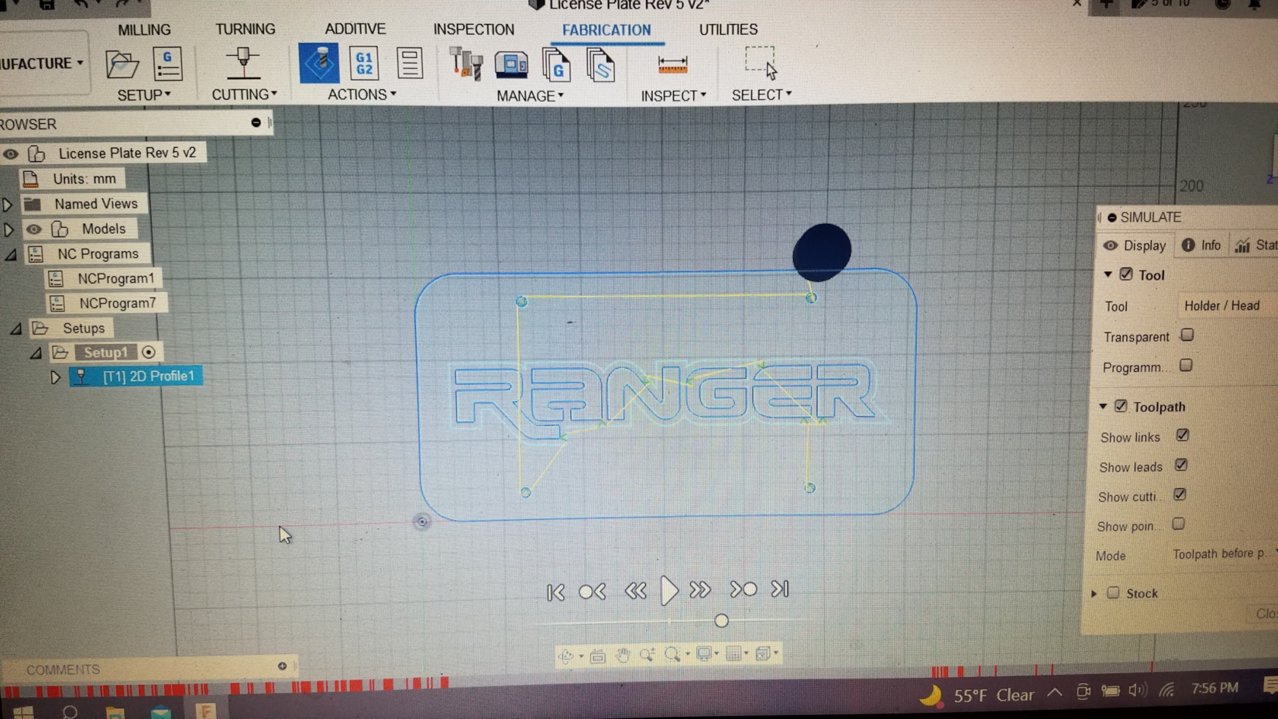The image size is (1278, 719).
Task: Enable the Stock checkbox
Action: click(x=1113, y=592)
